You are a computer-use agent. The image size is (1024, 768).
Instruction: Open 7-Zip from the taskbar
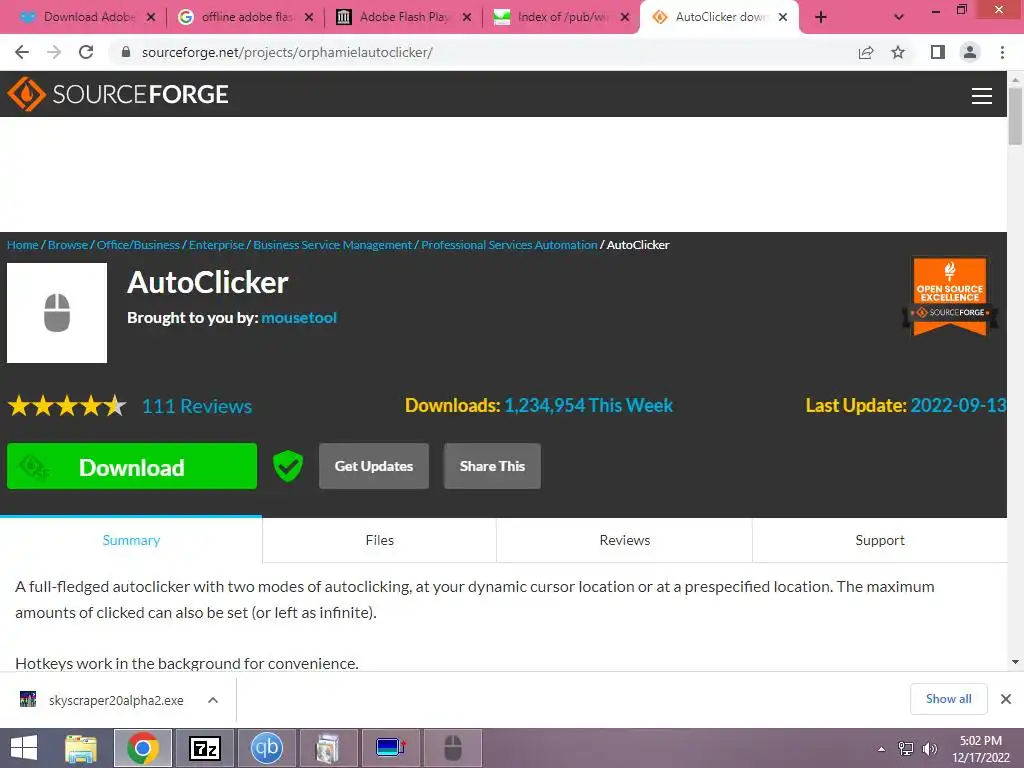[204, 748]
